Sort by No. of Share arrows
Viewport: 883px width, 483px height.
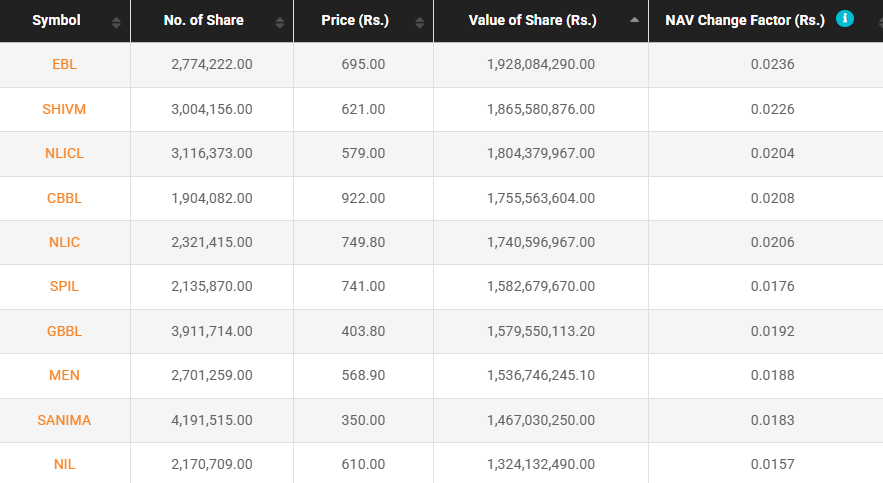[x=279, y=23]
